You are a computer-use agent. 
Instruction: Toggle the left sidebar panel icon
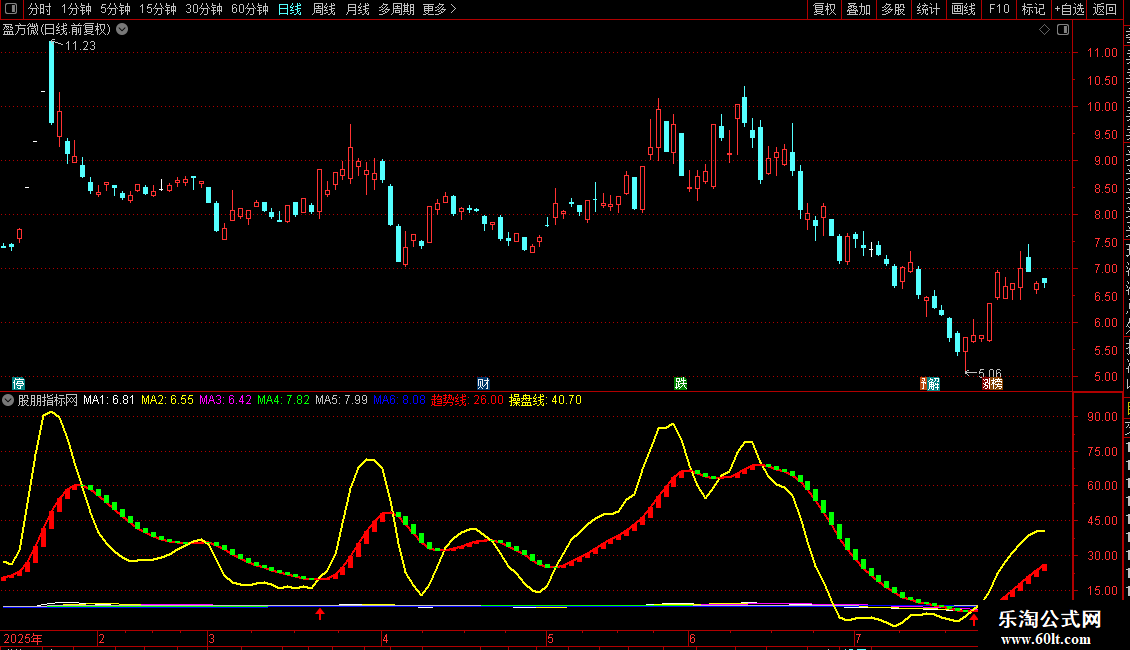[x=11, y=9]
